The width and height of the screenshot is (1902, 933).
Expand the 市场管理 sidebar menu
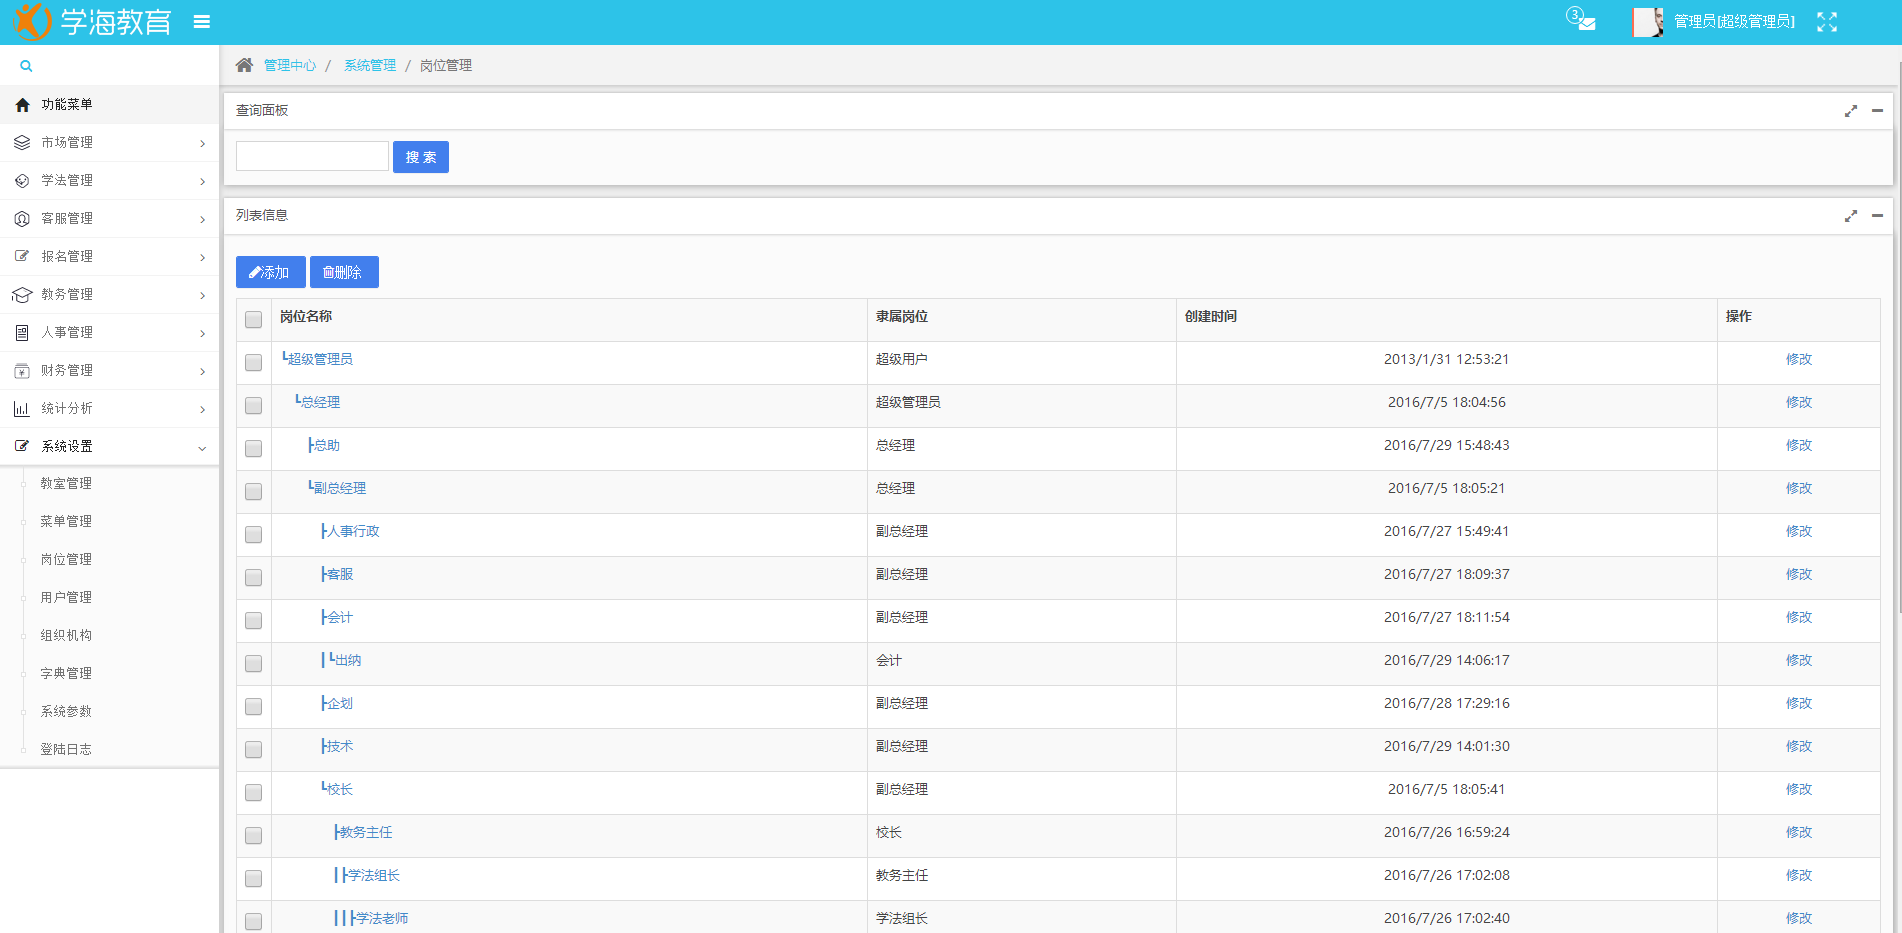click(109, 143)
